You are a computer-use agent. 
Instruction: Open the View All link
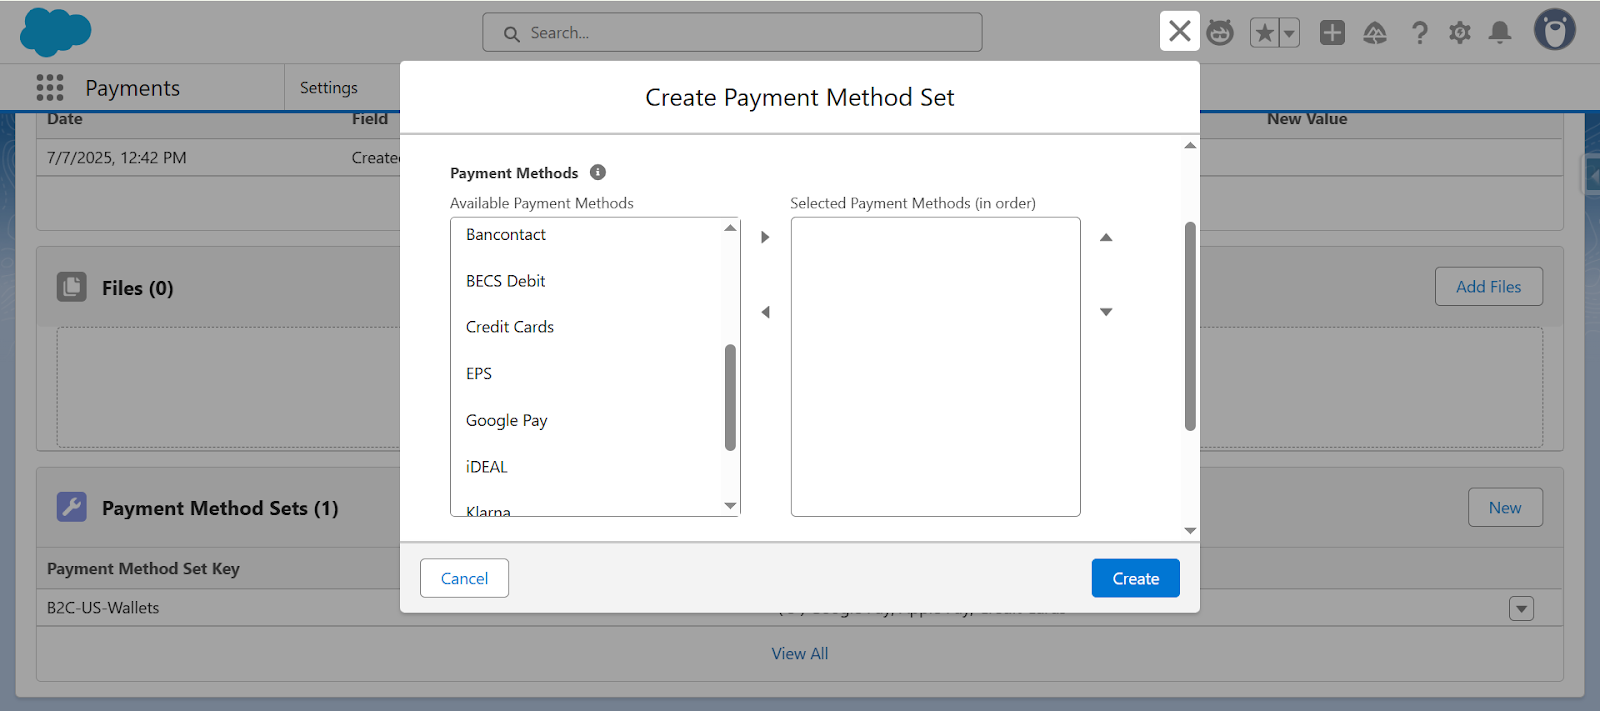(800, 653)
